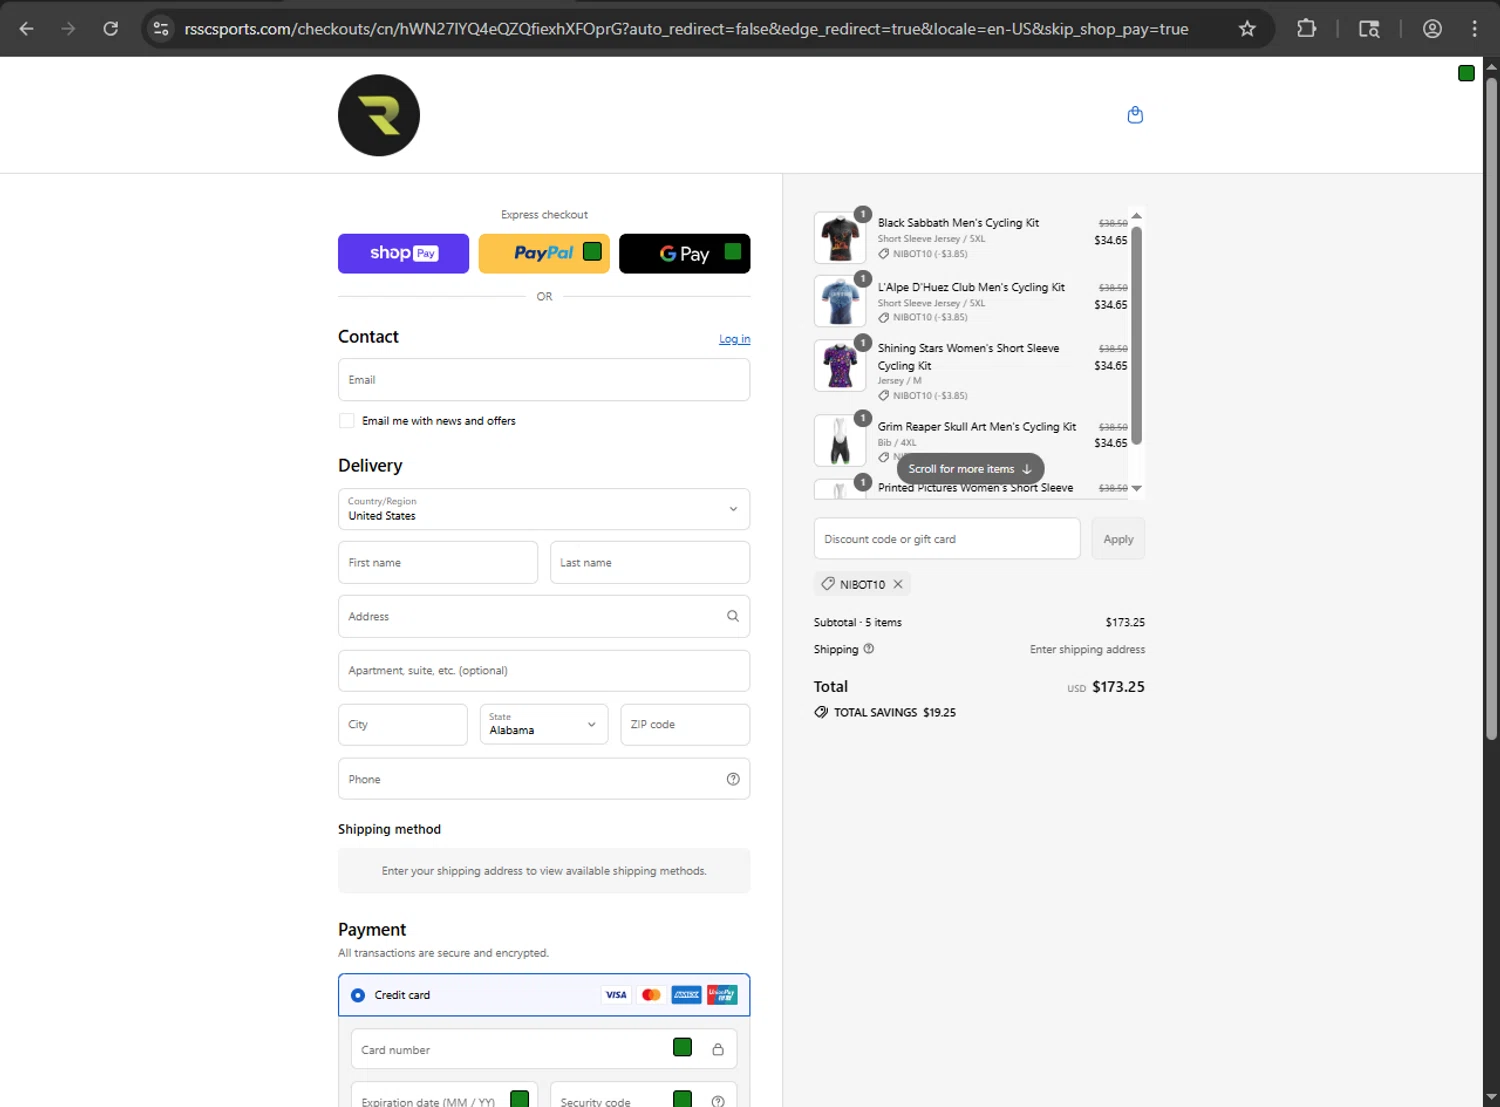Click the total amount $173.25 beside USD

coord(1118,687)
